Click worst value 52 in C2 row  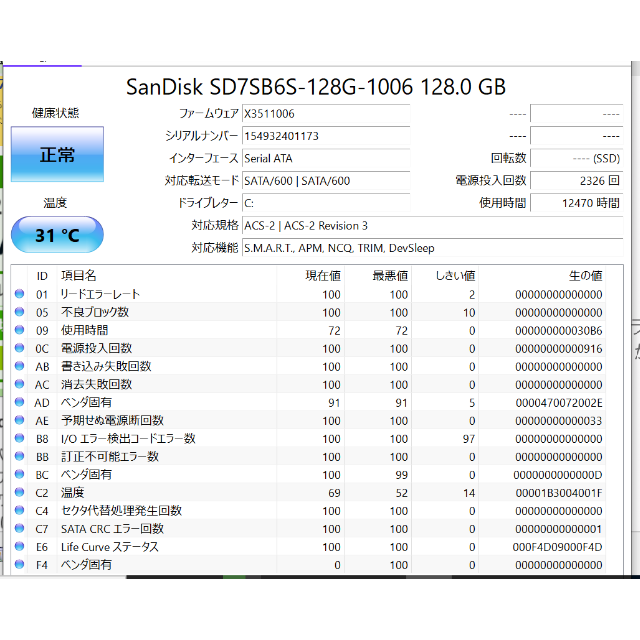click(x=402, y=493)
